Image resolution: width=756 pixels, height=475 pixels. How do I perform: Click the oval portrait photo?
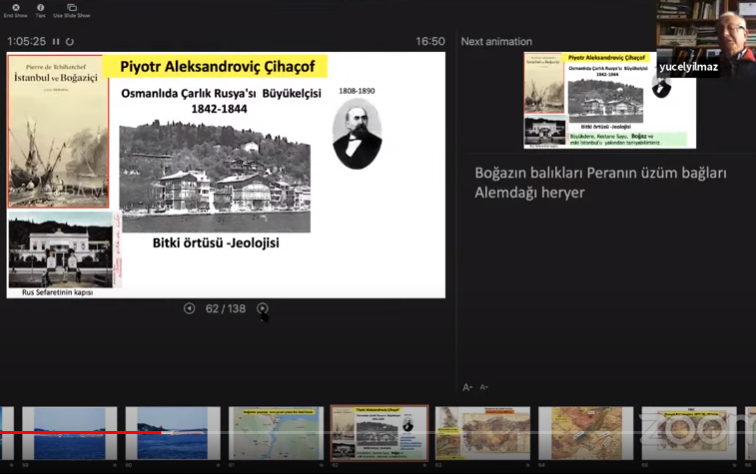click(x=357, y=134)
